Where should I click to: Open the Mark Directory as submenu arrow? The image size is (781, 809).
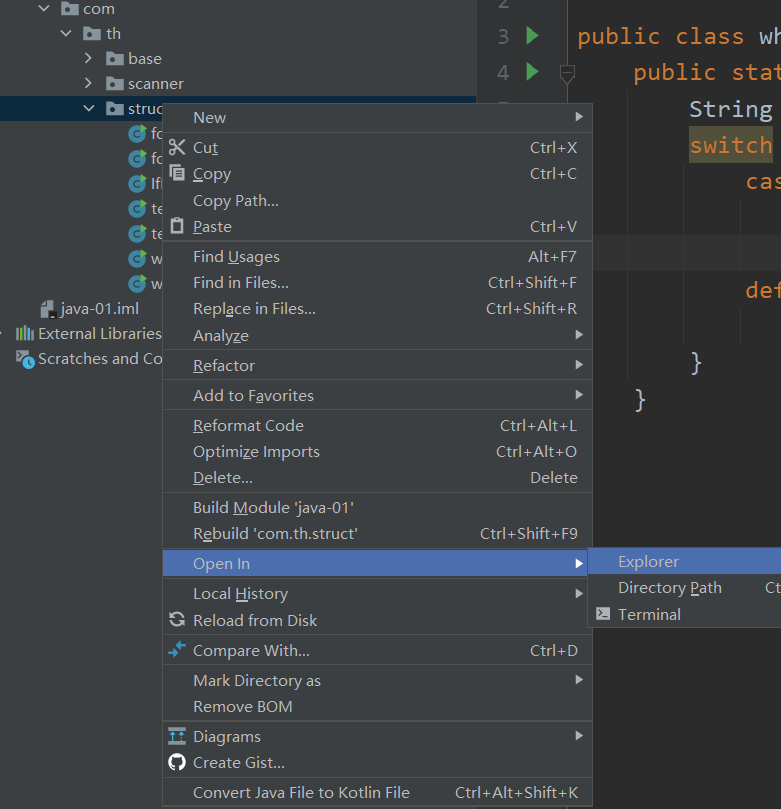[579, 679]
